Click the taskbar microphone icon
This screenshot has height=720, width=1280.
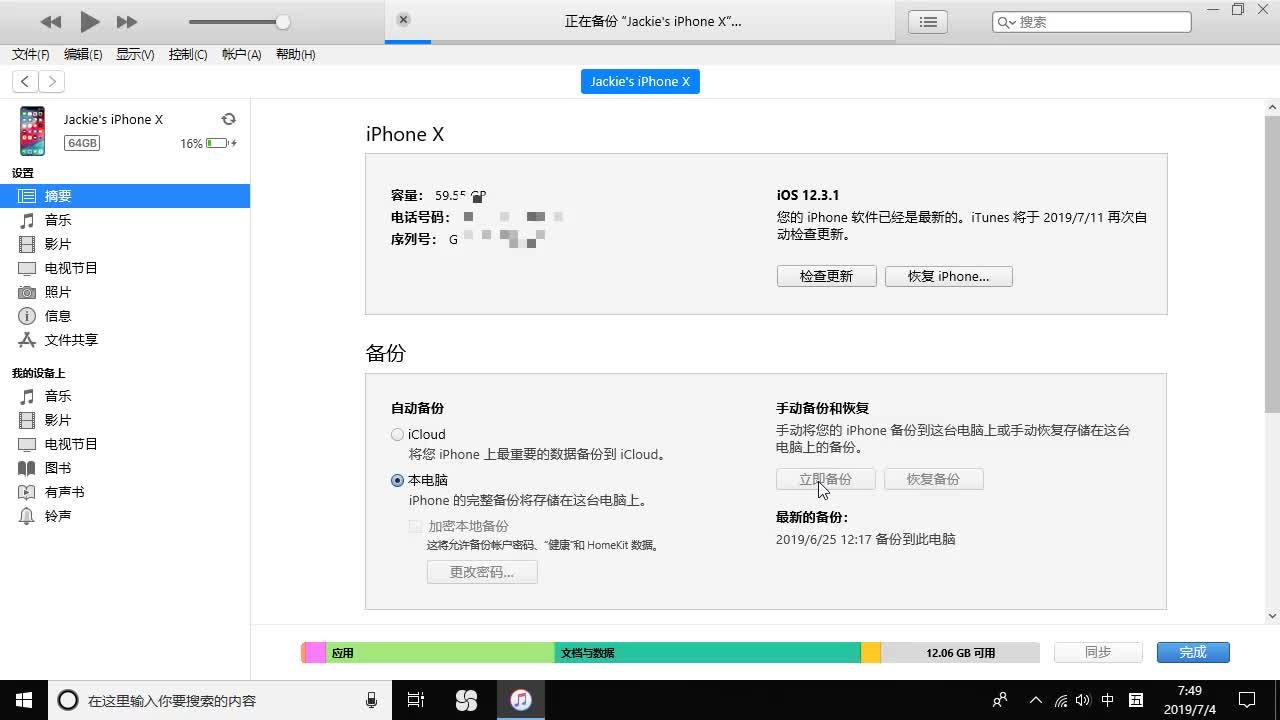tap(371, 700)
